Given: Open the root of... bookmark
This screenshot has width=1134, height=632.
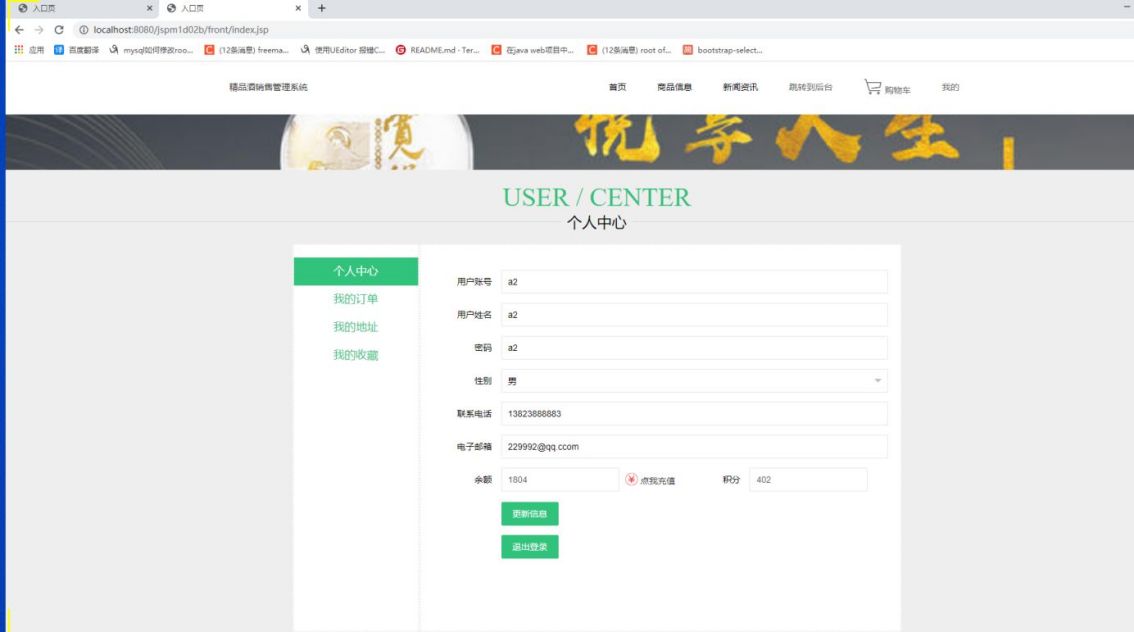Looking at the screenshot, I should click(629, 50).
